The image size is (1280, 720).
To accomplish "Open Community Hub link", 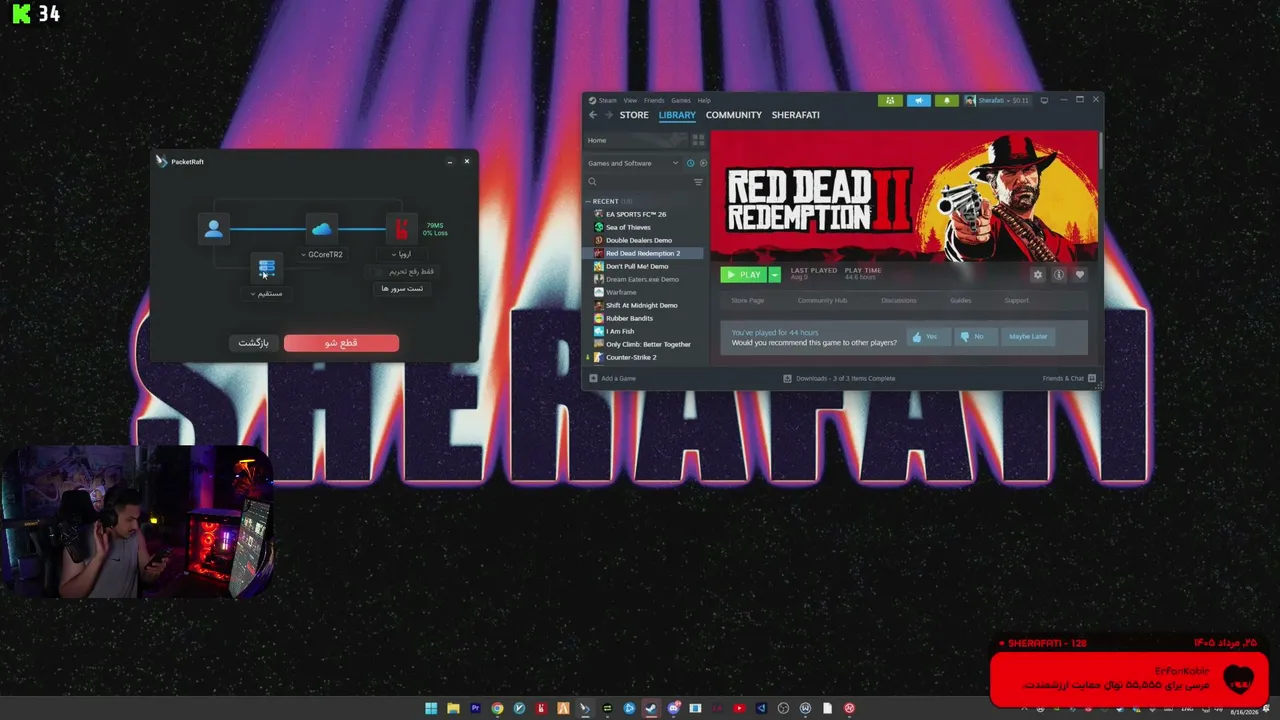I will [822, 301].
